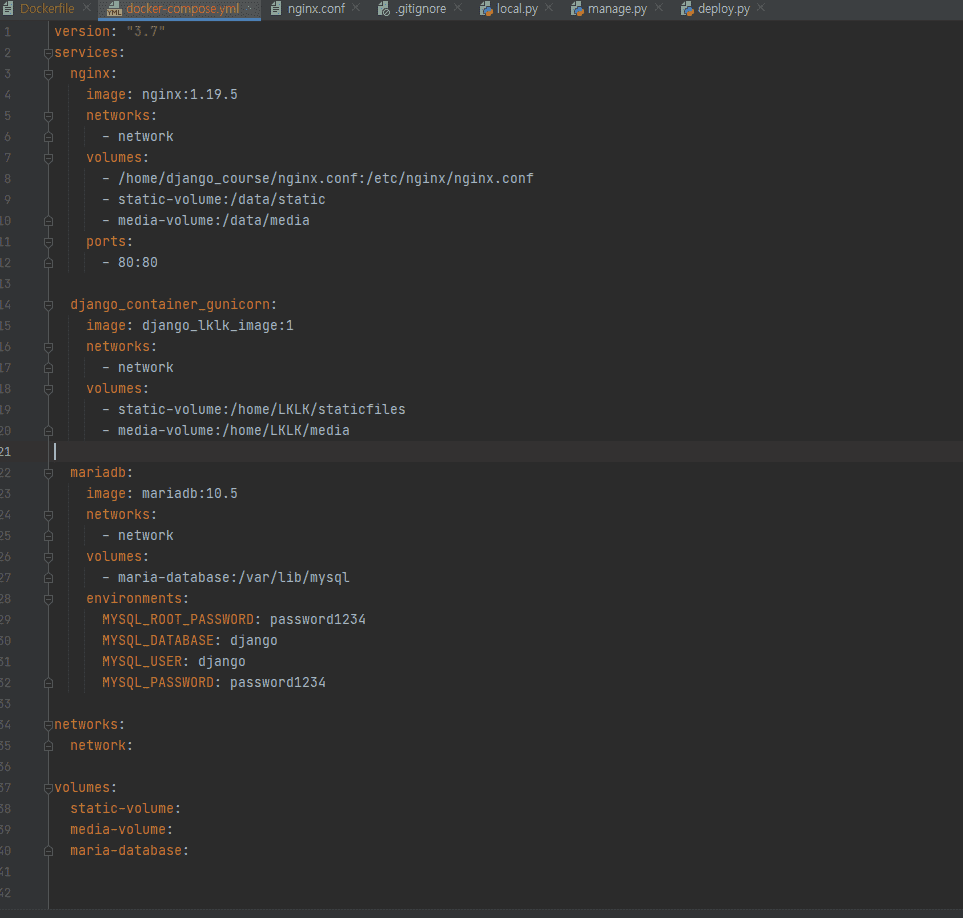Click the mariadb:10.5 image value
963x918 pixels.
[190, 494]
